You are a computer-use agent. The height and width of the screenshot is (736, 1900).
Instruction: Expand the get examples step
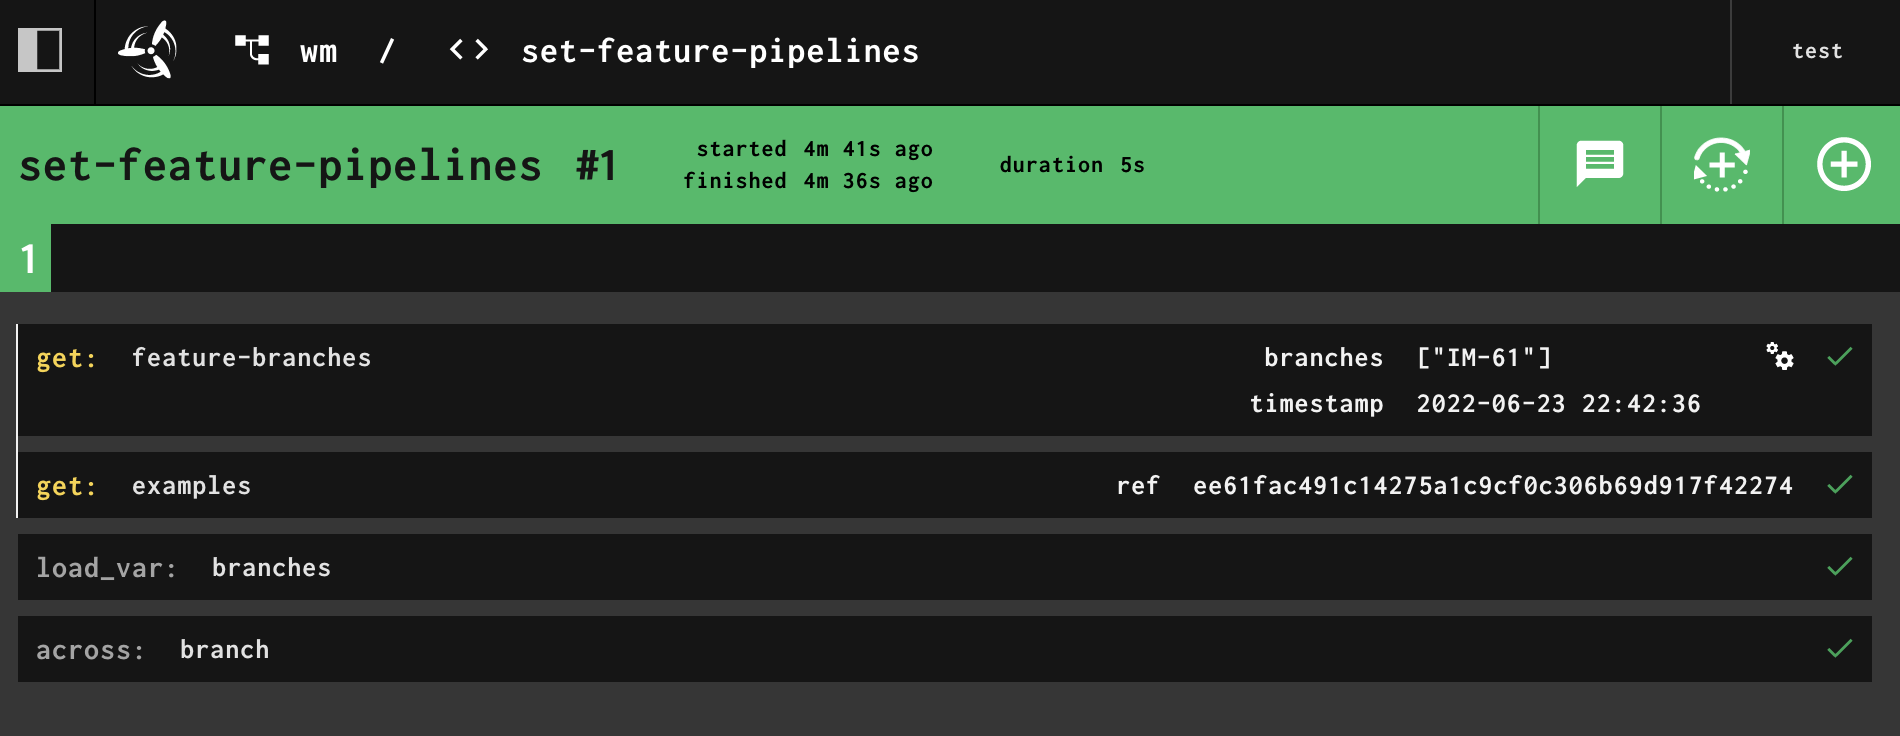point(191,485)
